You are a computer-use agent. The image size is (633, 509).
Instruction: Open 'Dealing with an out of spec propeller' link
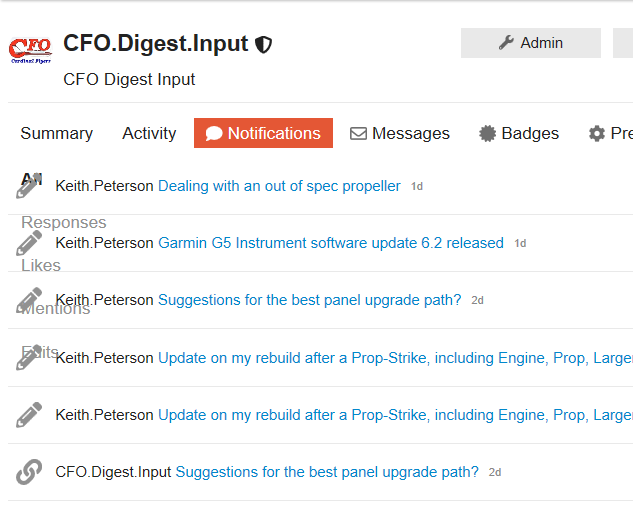click(279, 186)
